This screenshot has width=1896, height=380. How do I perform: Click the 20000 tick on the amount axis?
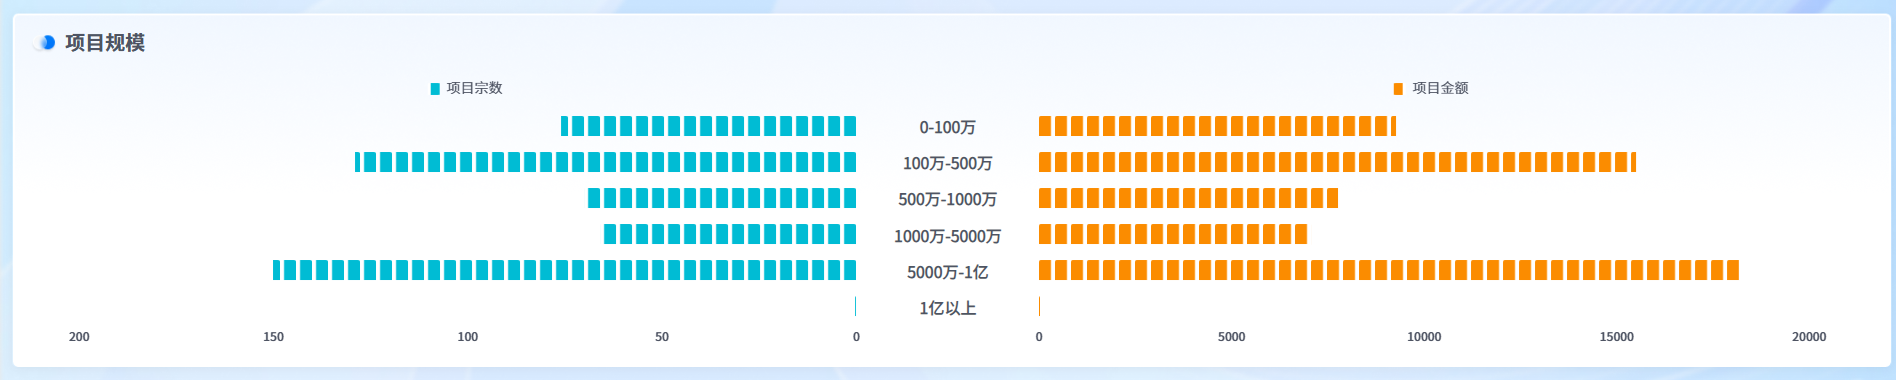pos(1809,337)
